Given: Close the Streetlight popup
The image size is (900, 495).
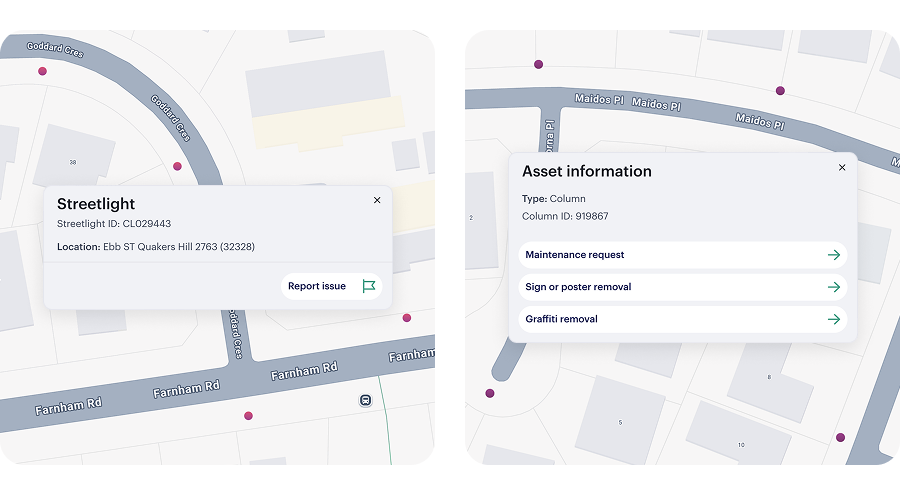Looking at the screenshot, I should (377, 200).
